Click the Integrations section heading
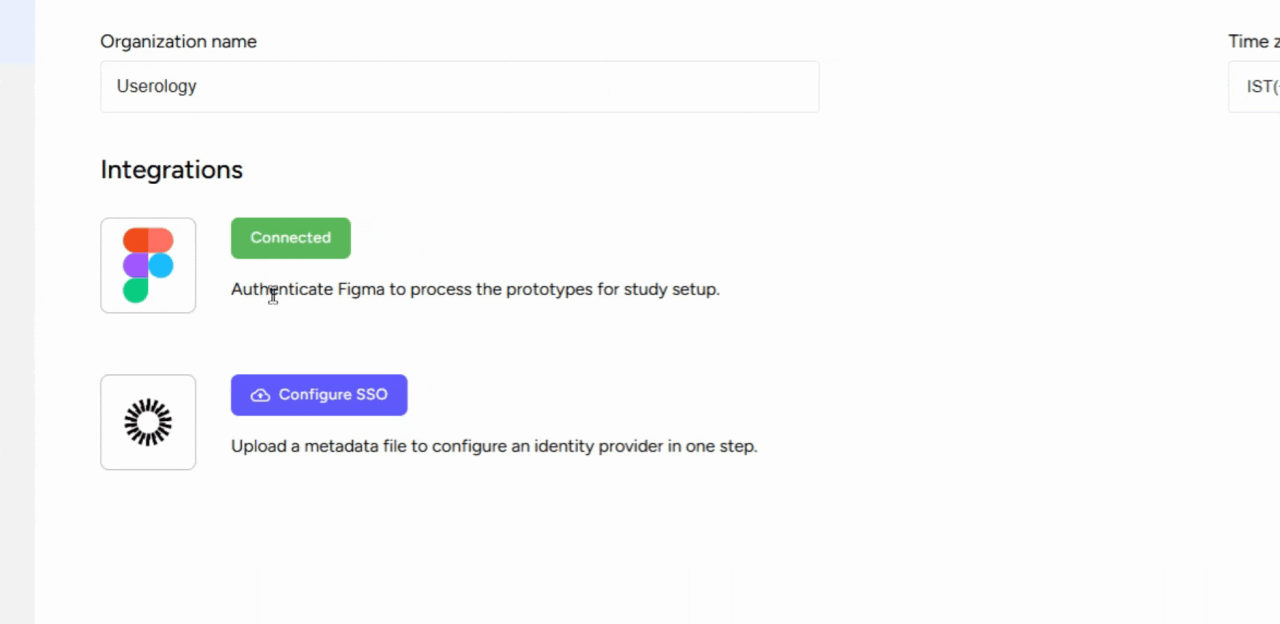1280x624 pixels. coord(171,170)
